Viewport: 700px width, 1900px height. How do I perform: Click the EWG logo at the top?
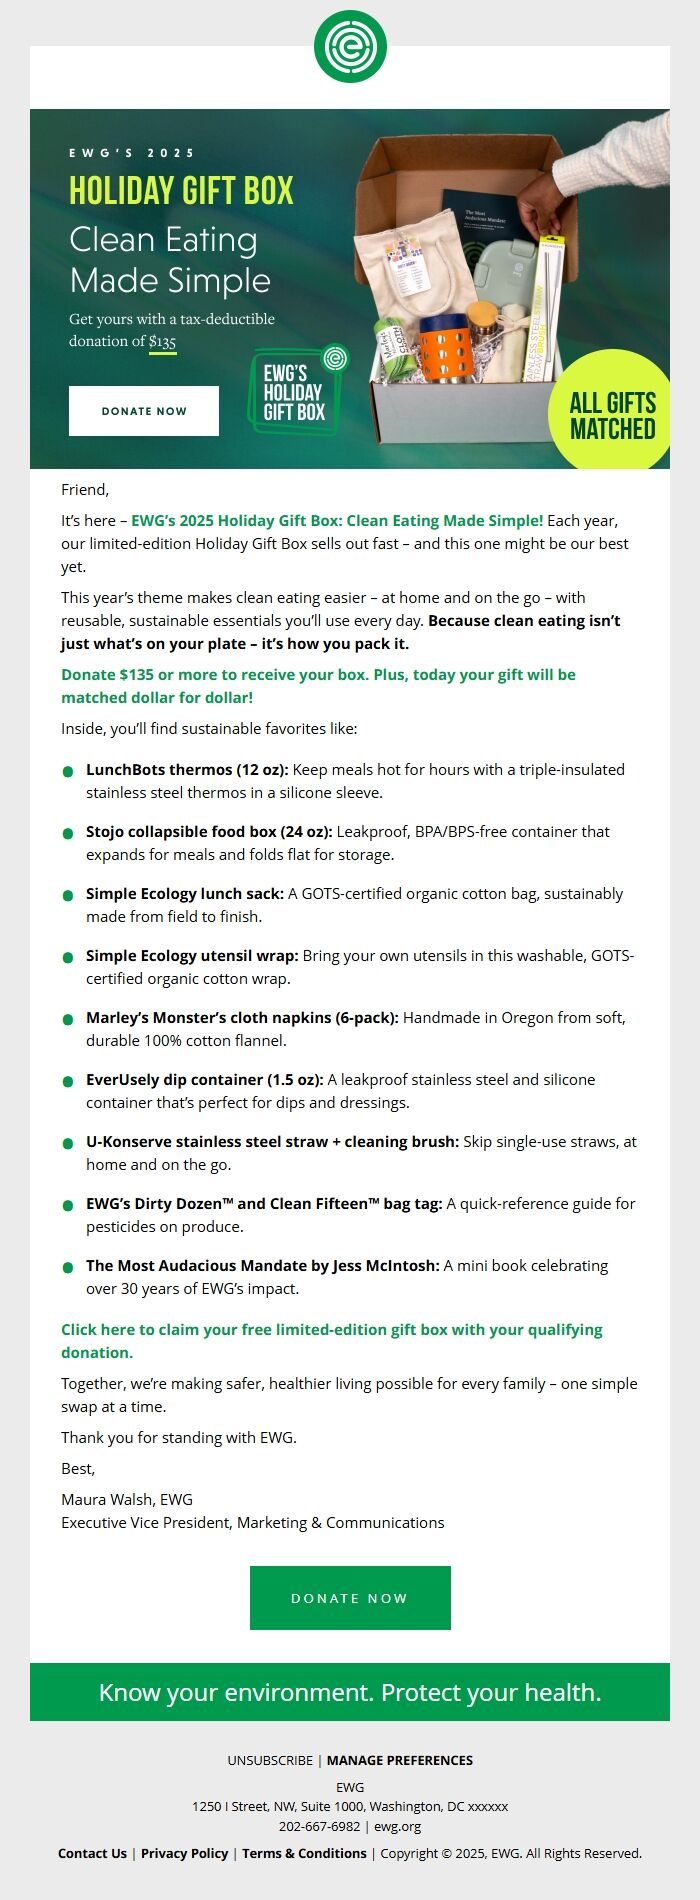350,44
